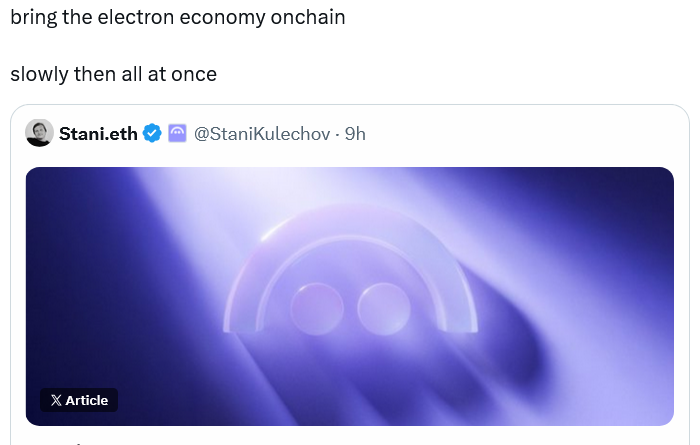The width and height of the screenshot is (700, 445).
Task: Click the purple ghost affiliate badge
Action: coord(177,133)
